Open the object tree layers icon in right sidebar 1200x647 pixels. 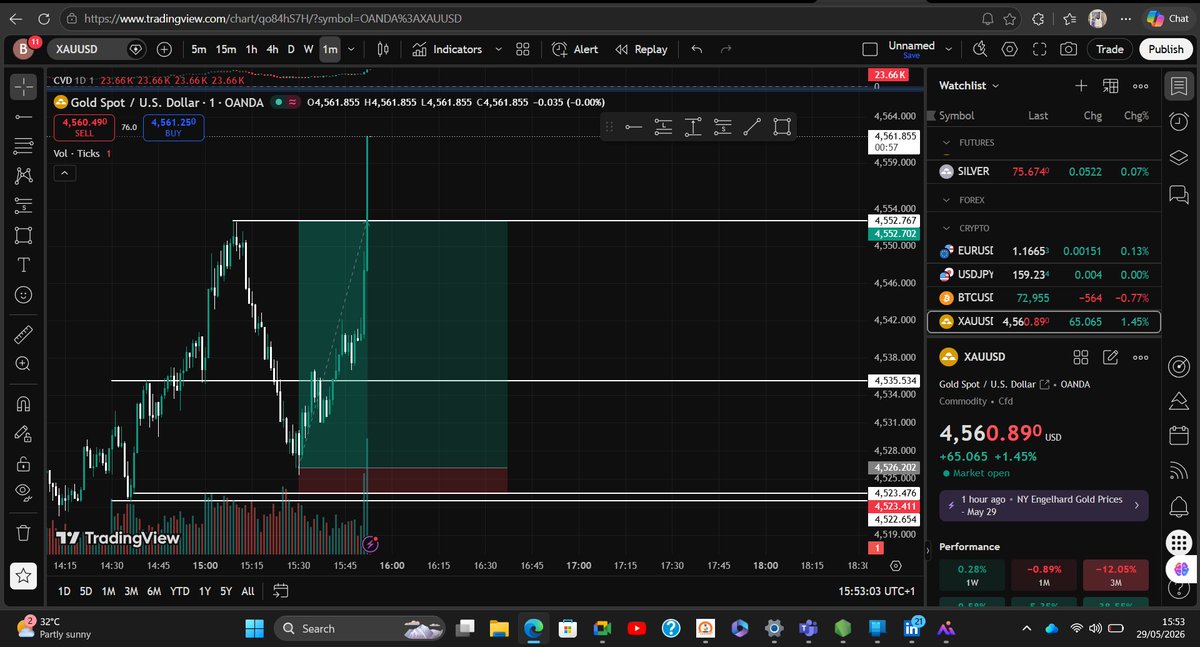click(1178, 159)
